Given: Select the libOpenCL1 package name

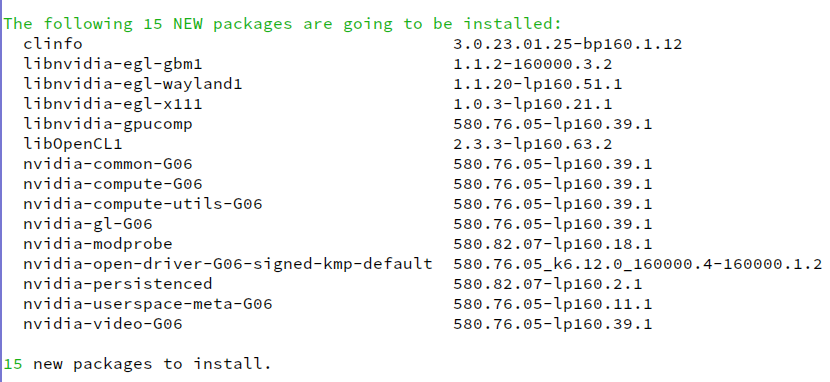Looking at the screenshot, I should tap(73, 144).
